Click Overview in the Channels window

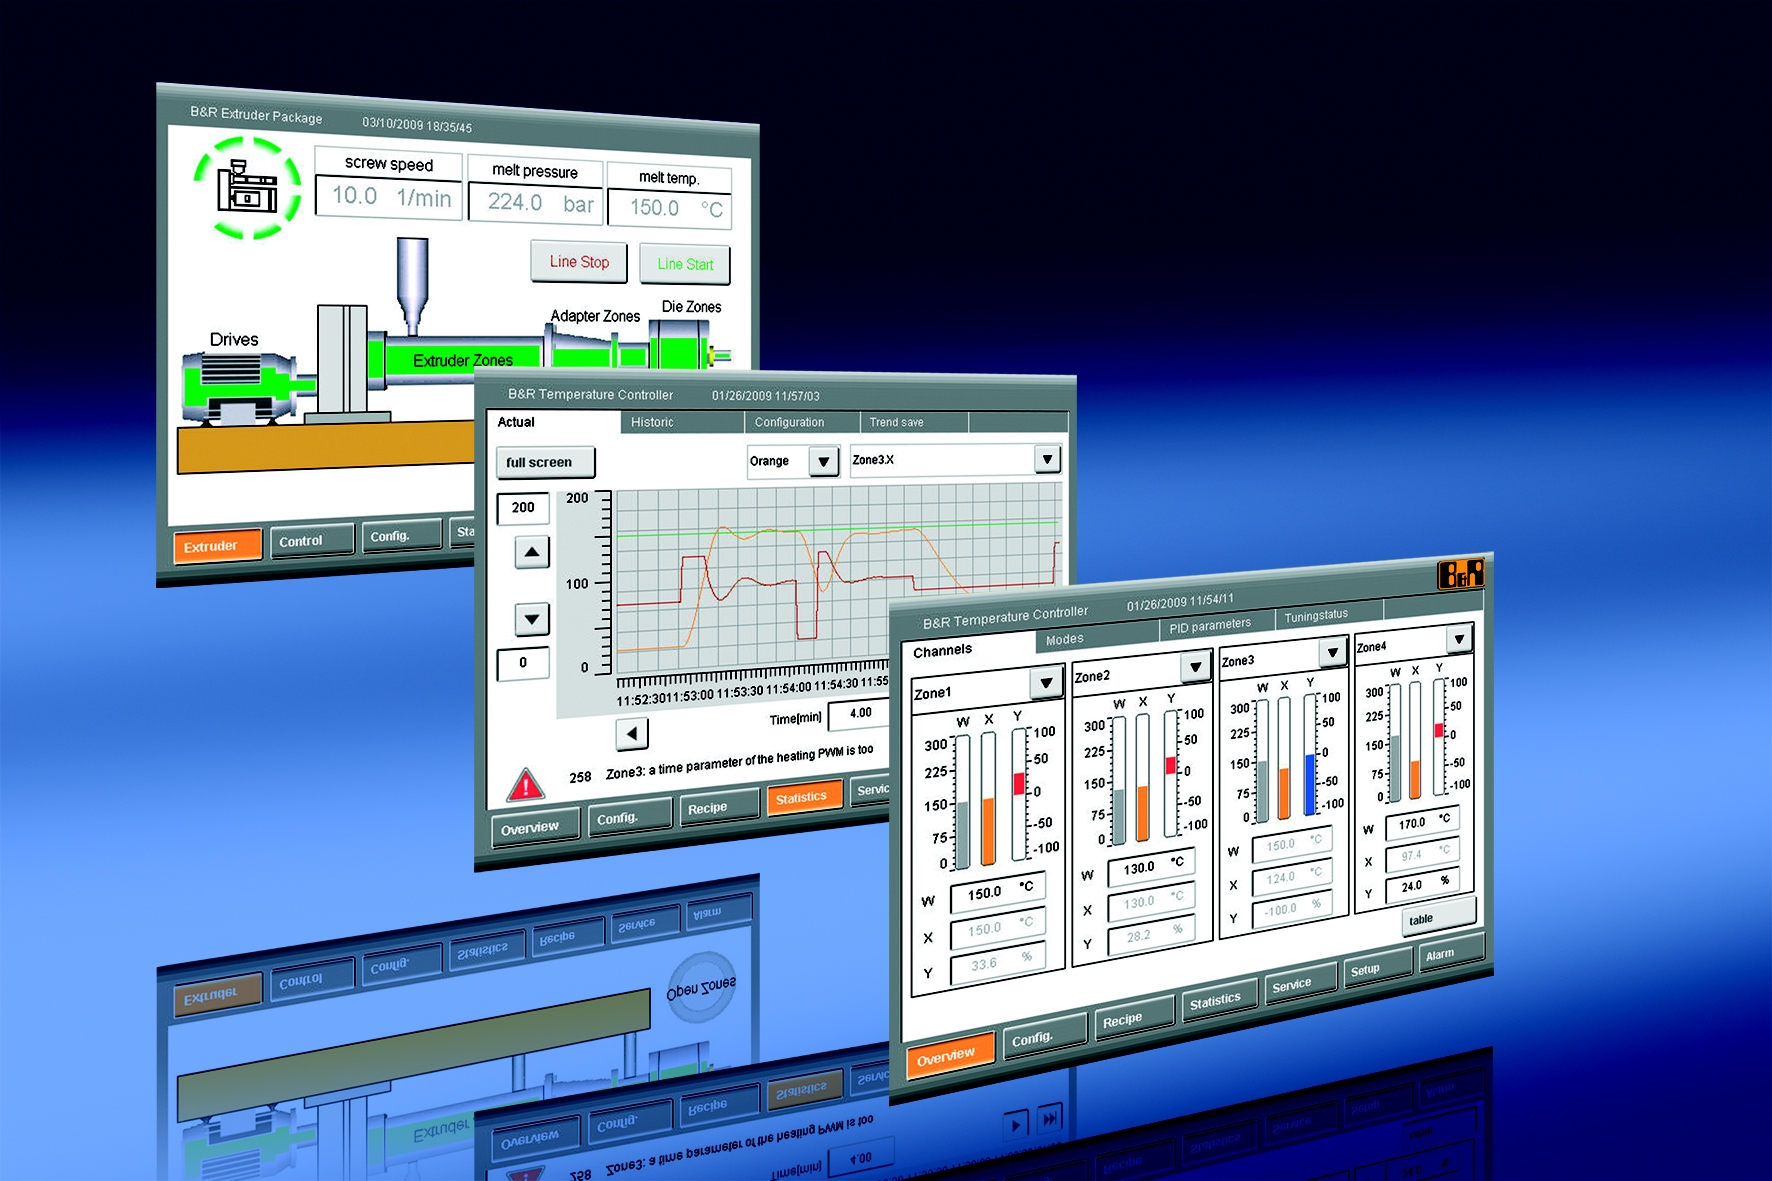pyautogui.click(x=950, y=1055)
